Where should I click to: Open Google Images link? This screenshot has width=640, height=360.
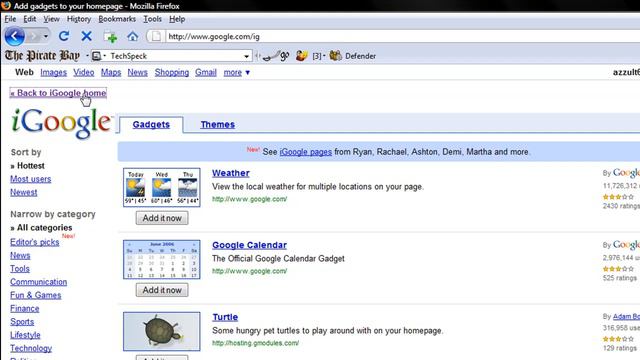tap(53, 72)
